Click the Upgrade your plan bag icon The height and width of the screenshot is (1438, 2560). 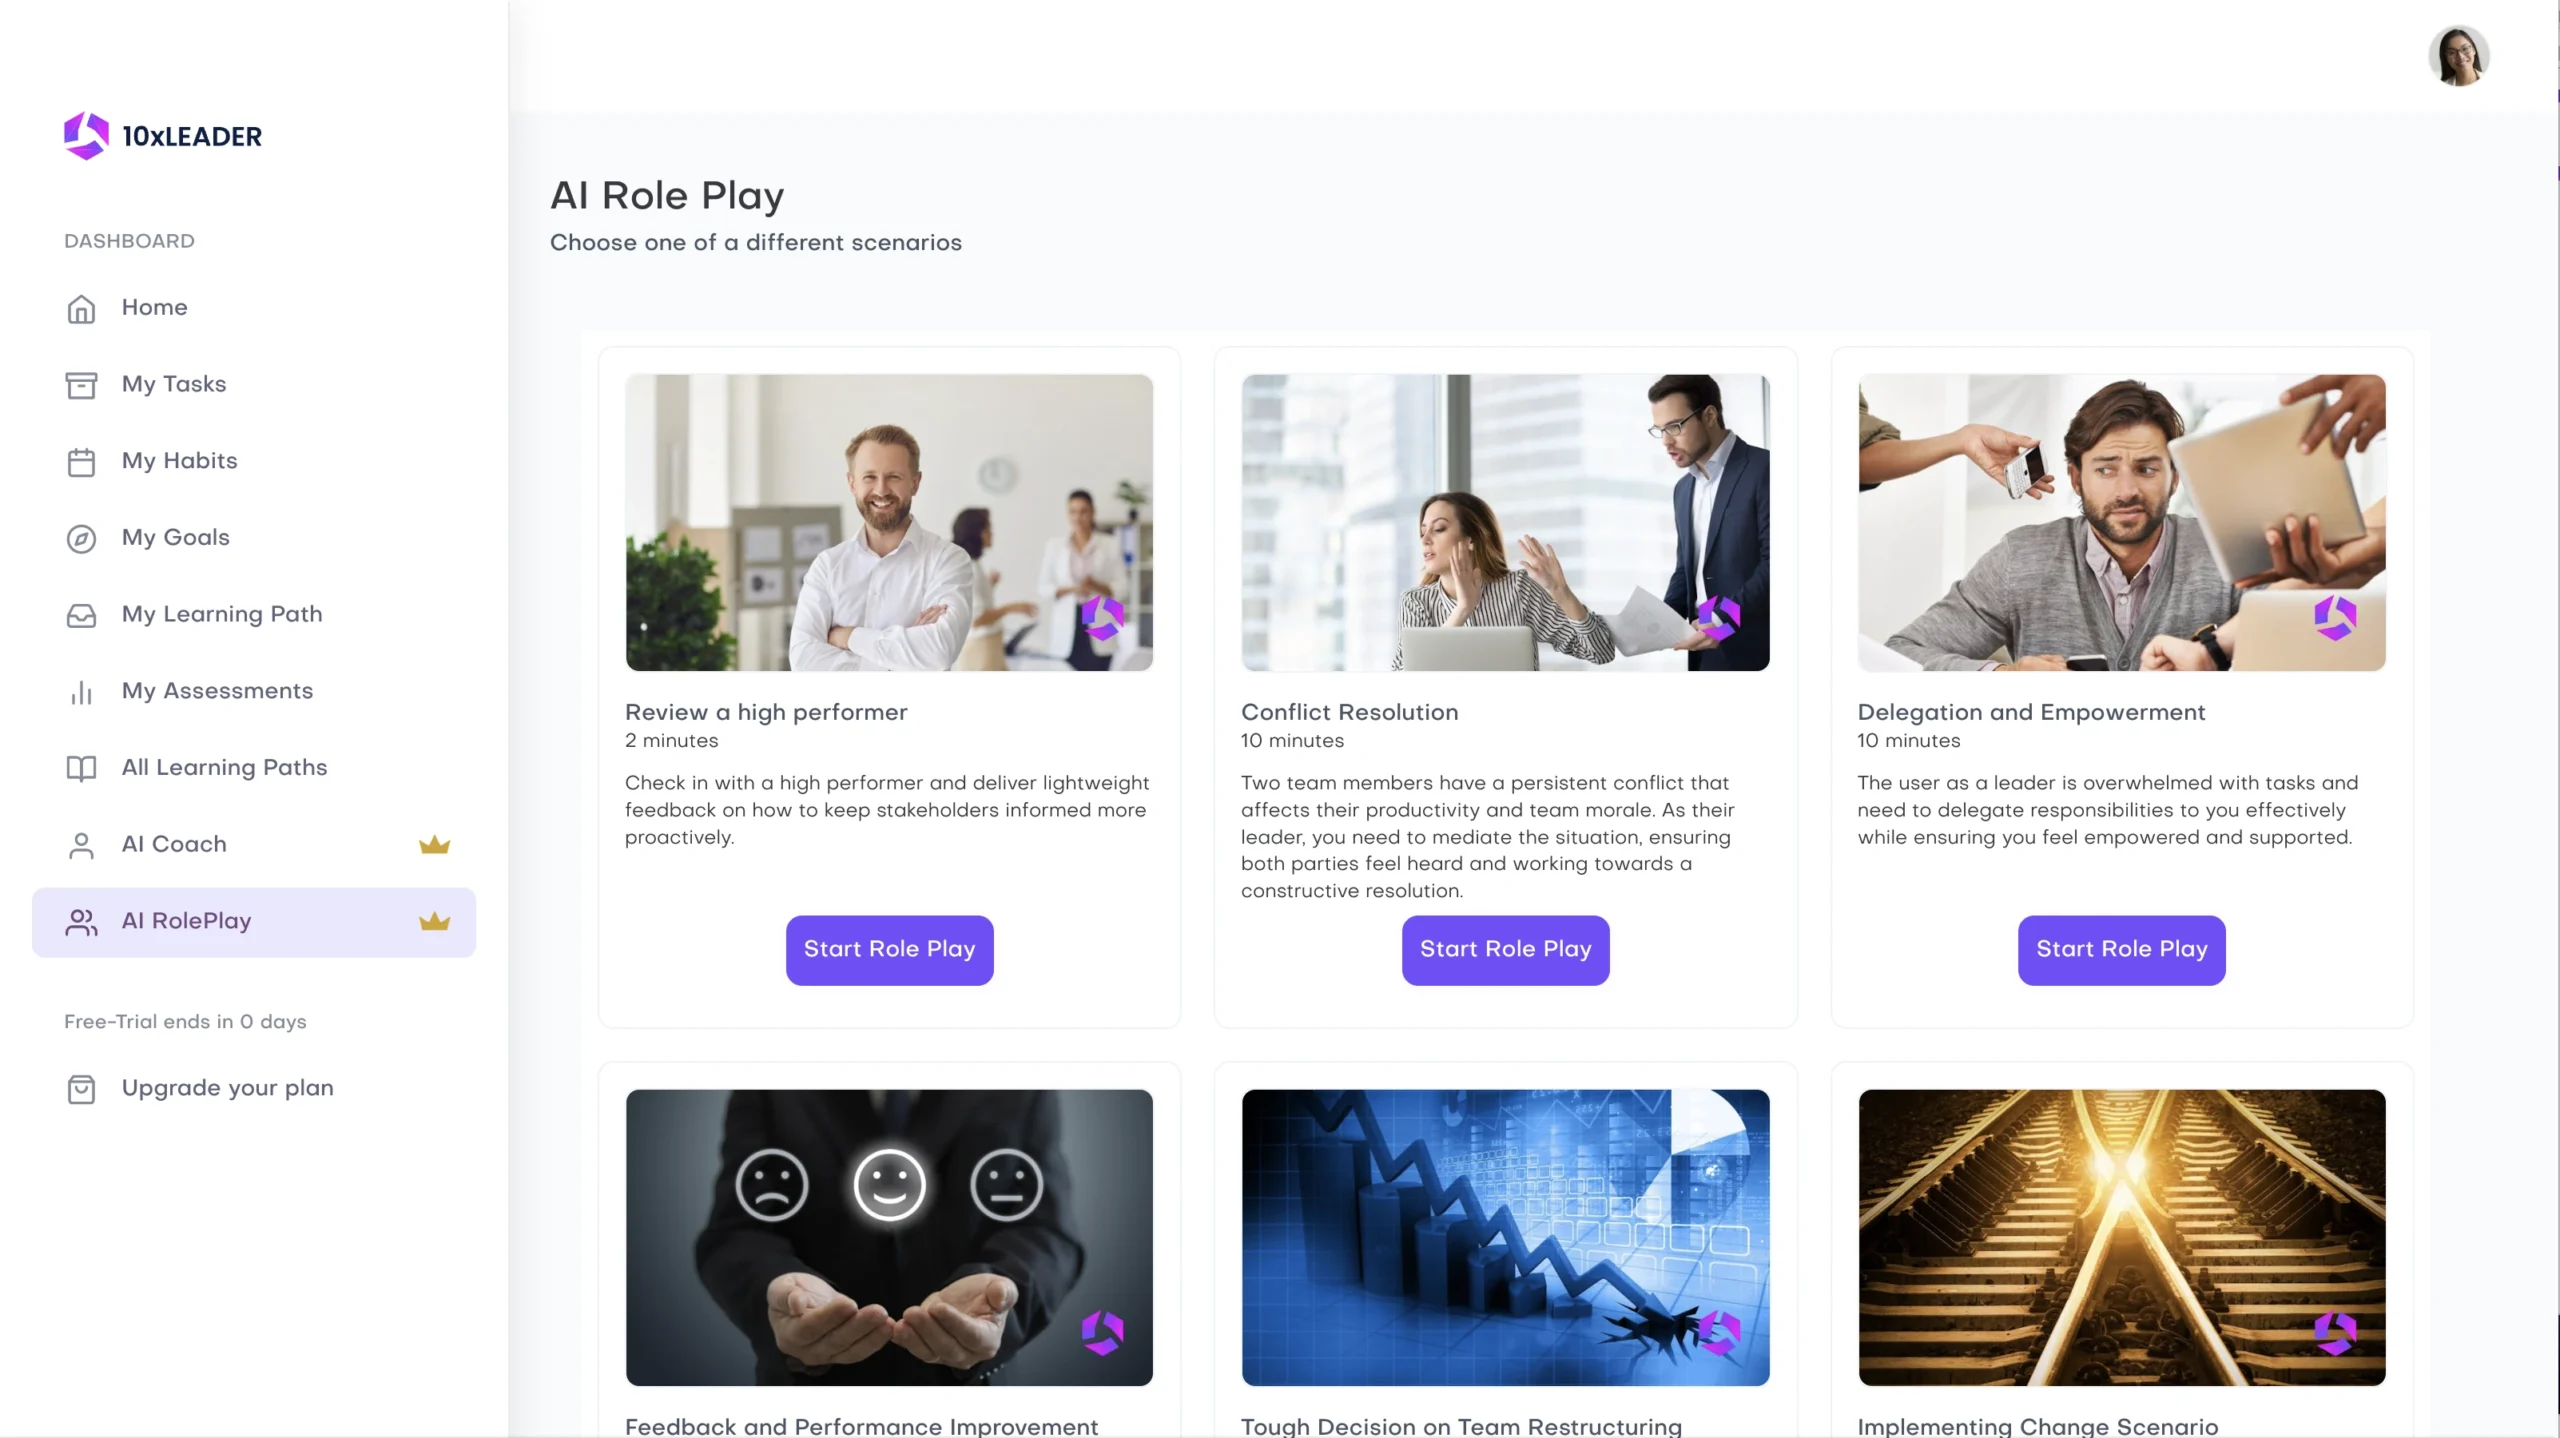(x=81, y=1089)
